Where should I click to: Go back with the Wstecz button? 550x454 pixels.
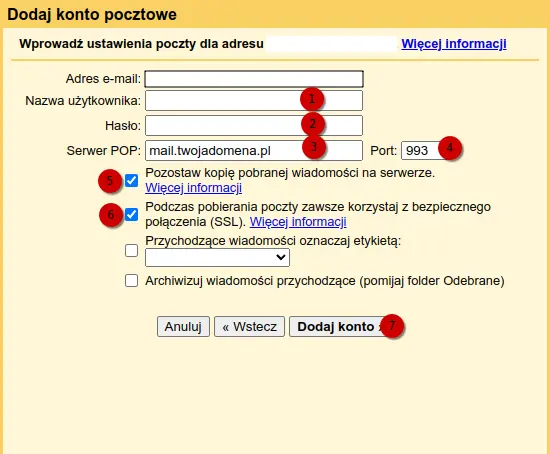[x=249, y=327]
